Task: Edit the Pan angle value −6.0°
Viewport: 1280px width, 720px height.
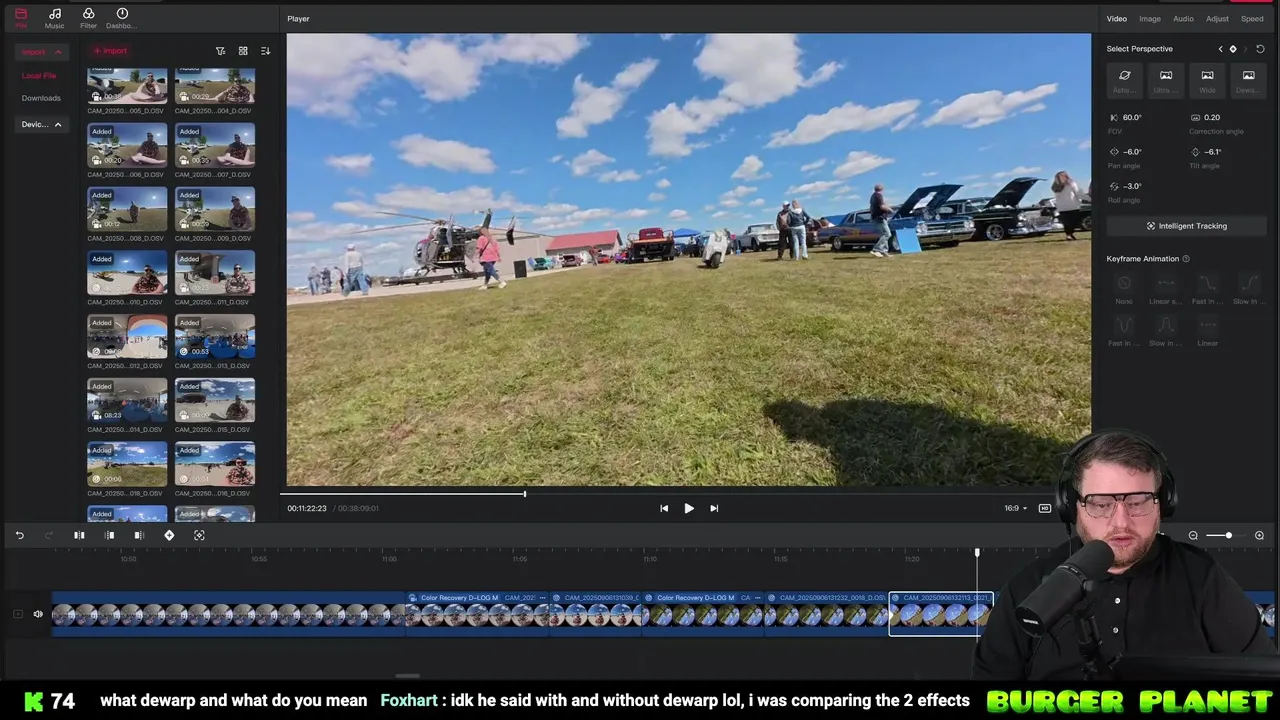Action: pos(1132,152)
